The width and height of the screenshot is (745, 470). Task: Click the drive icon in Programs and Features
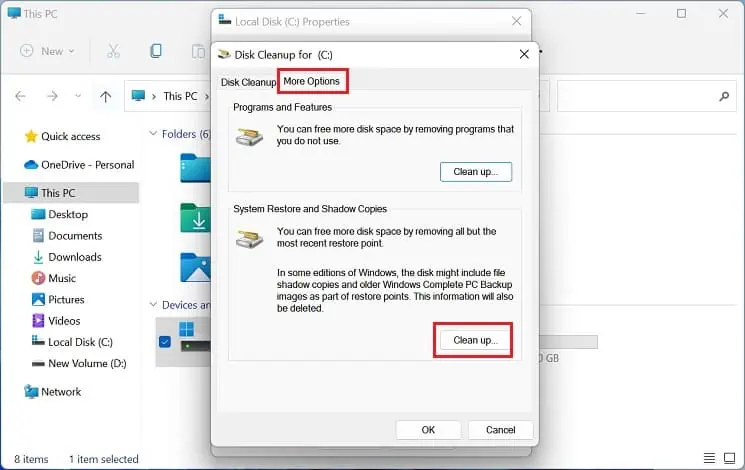pos(249,136)
